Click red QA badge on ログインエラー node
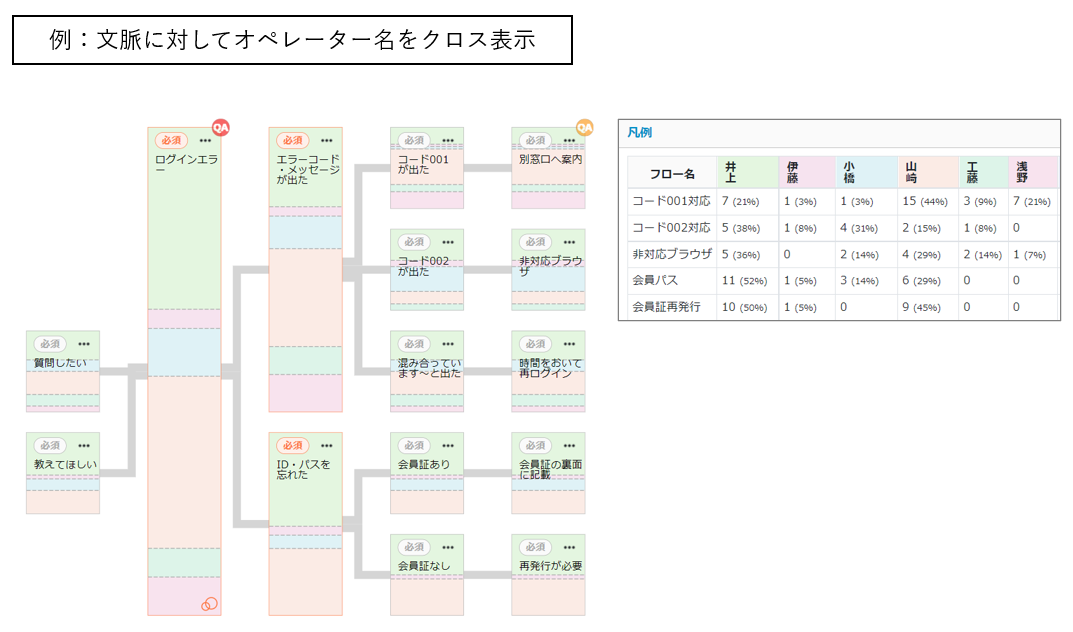 [x=220, y=127]
